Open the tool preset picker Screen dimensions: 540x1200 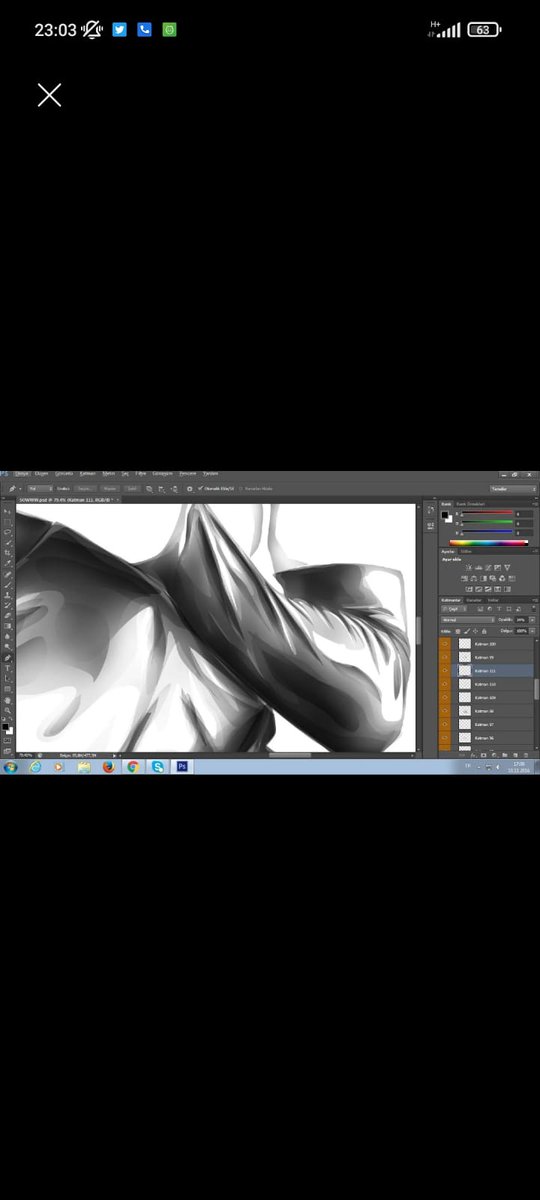point(15,489)
